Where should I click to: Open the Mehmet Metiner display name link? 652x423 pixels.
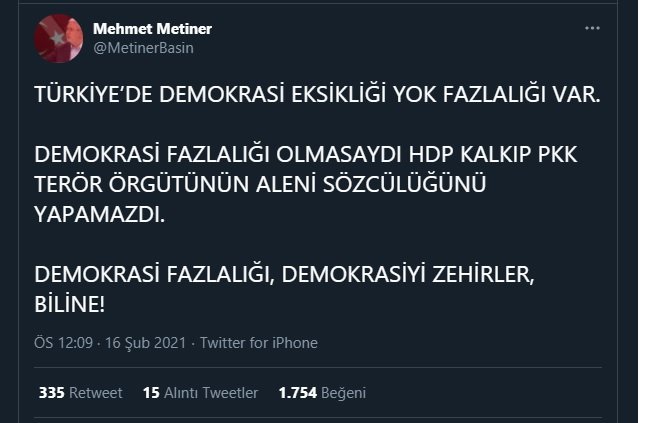pos(152,29)
